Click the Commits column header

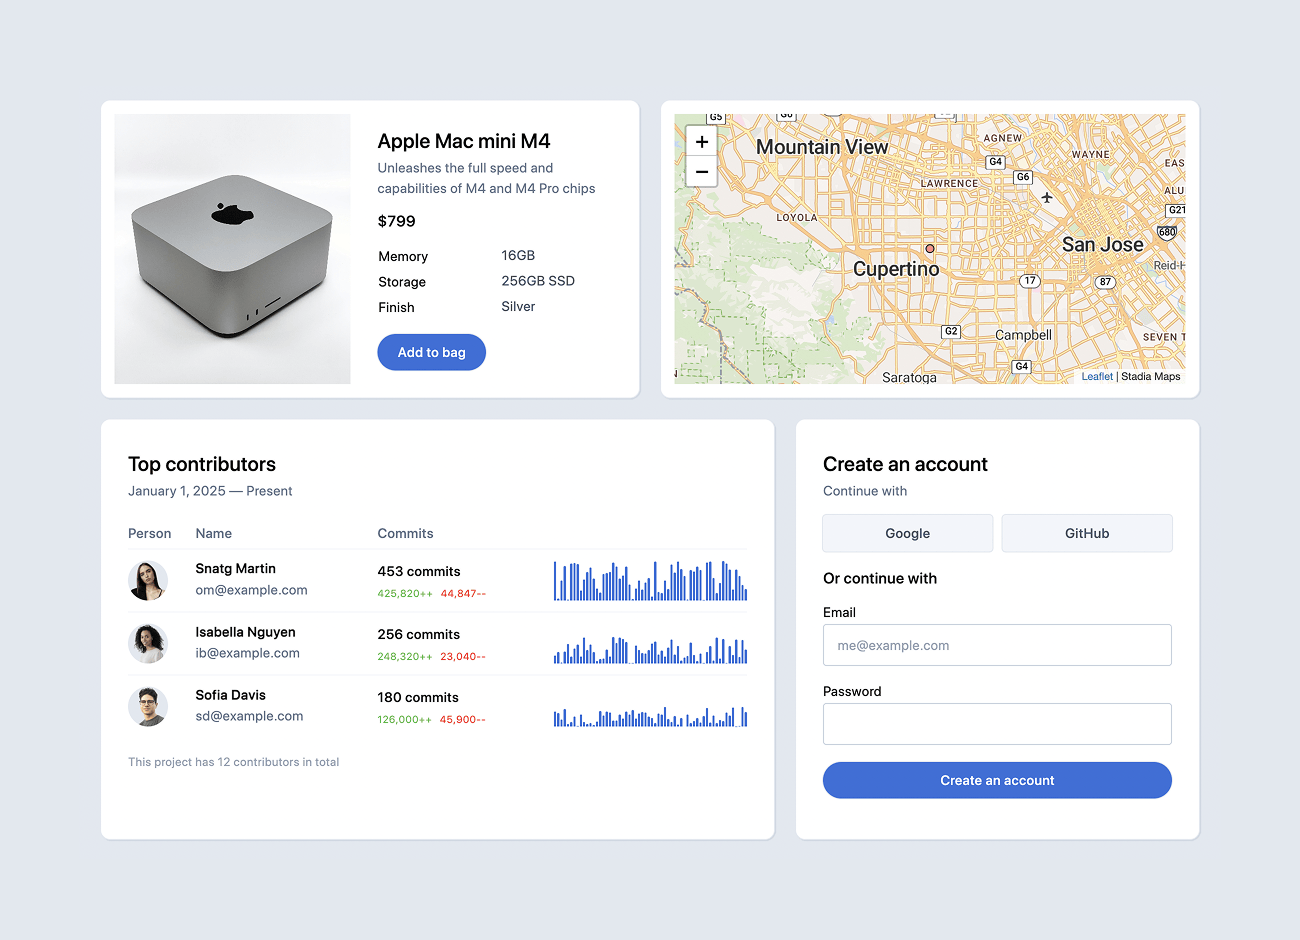pyautogui.click(x=405, y=533)
